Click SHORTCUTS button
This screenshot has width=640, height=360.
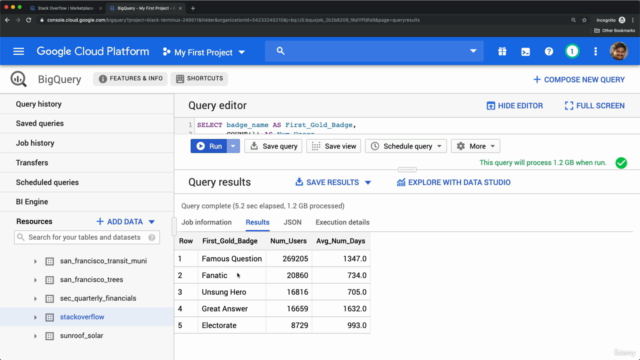tap(199, 79)
